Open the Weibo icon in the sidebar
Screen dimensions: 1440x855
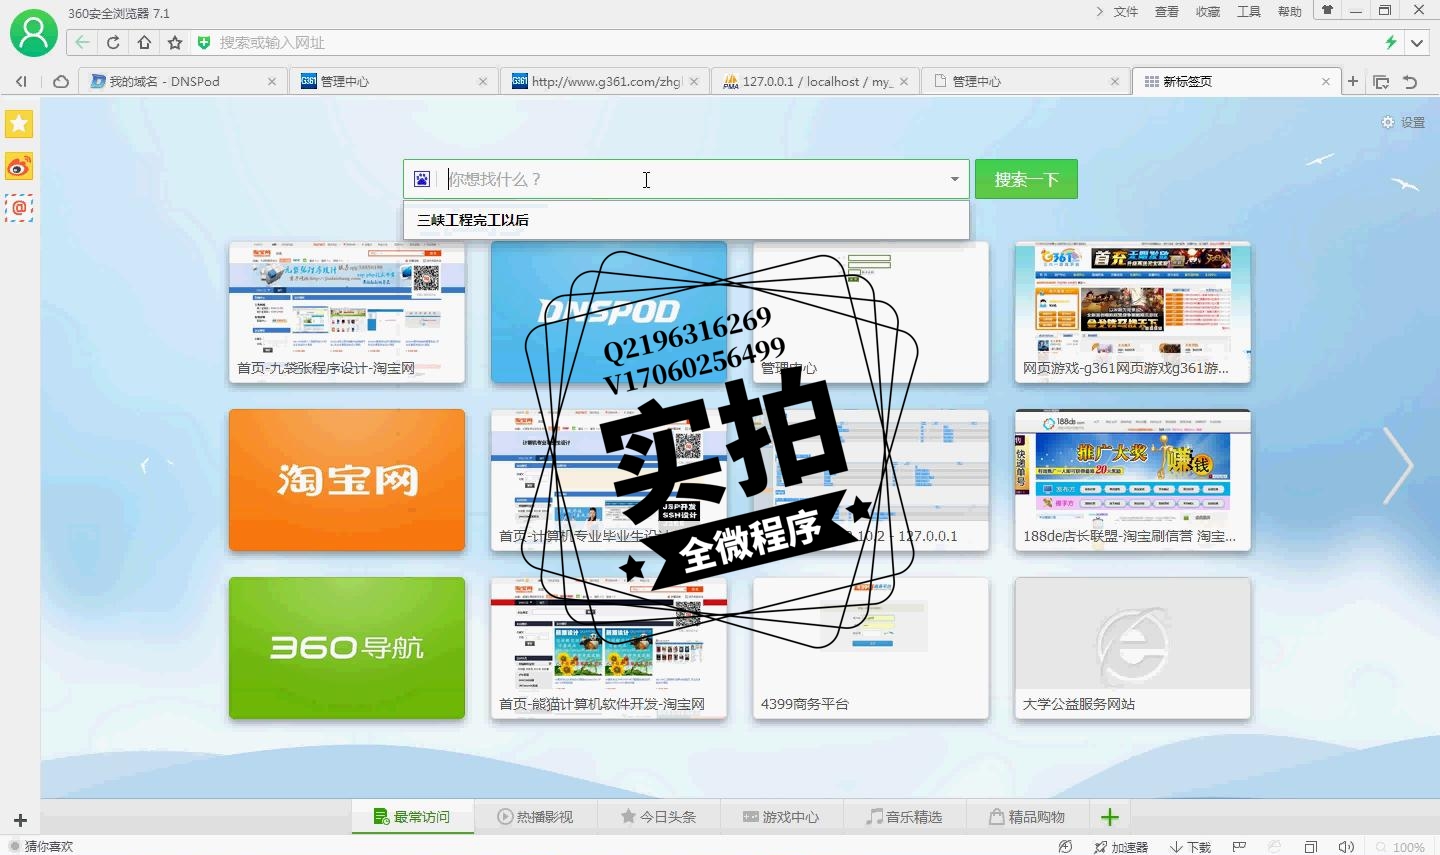19,166
